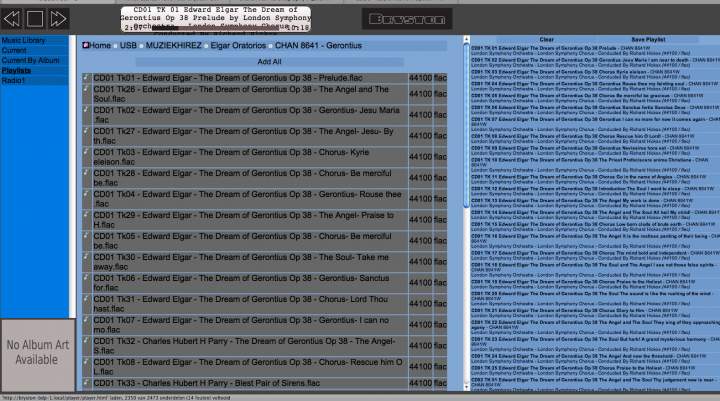
Task: Click add icon beside Tk31 Lord Thou hast
Action: point(86,299)
